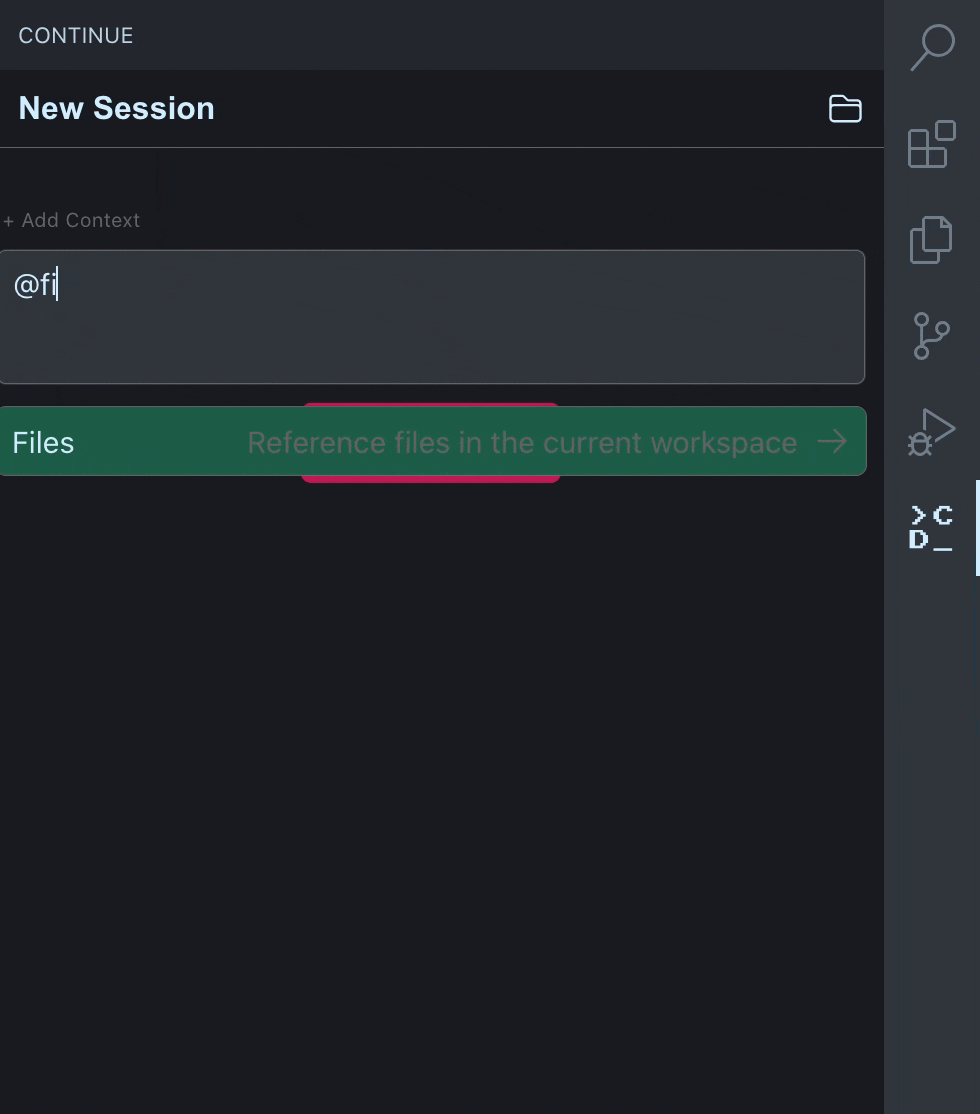Click the Files label in the suggestion

coord(43,441)
